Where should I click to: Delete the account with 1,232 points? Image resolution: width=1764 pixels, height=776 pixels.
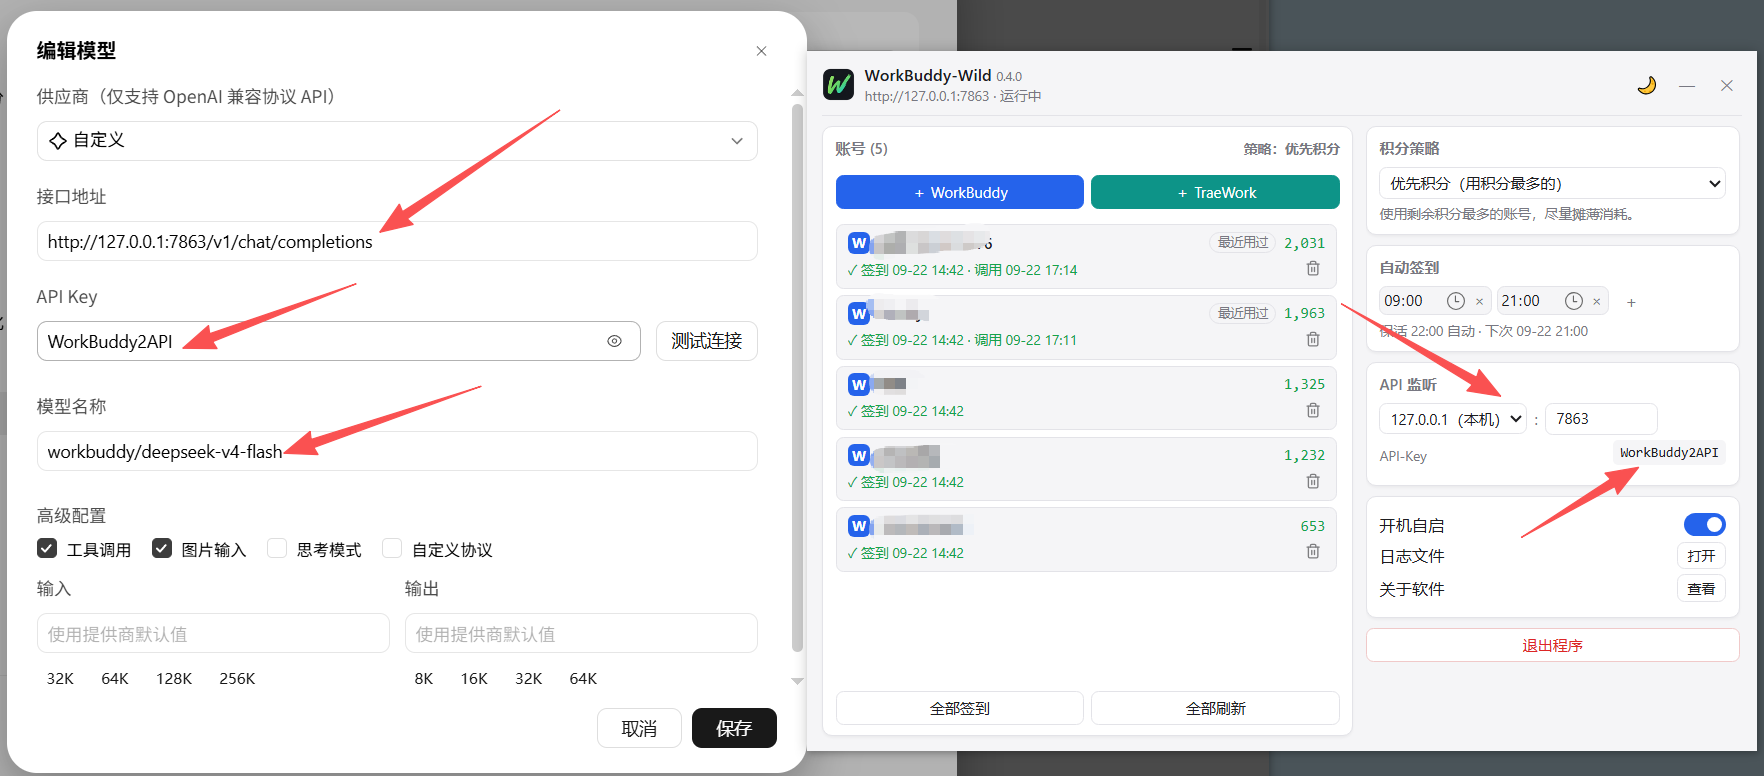click(1313, 481)
